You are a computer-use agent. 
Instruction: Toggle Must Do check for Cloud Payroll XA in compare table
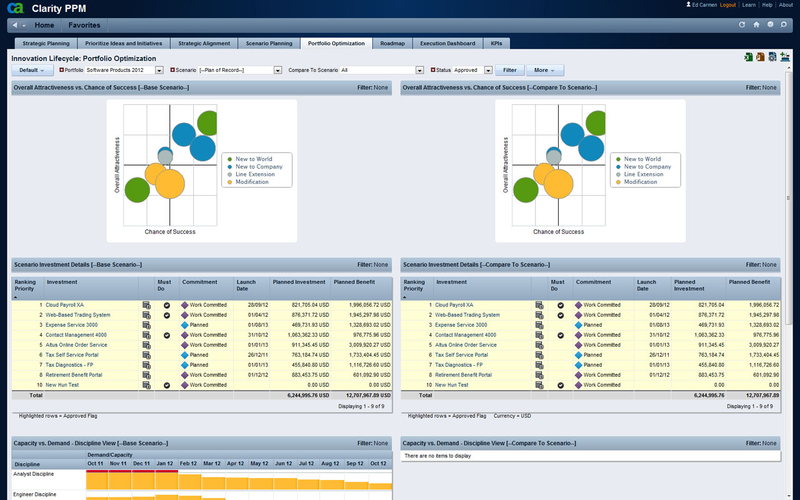click(560, 305)
